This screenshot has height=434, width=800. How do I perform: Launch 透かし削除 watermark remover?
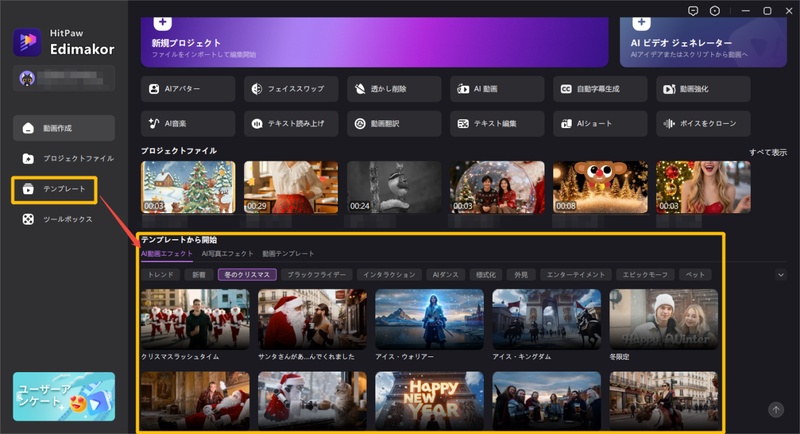pyautogui.click(x=394, y=89)
